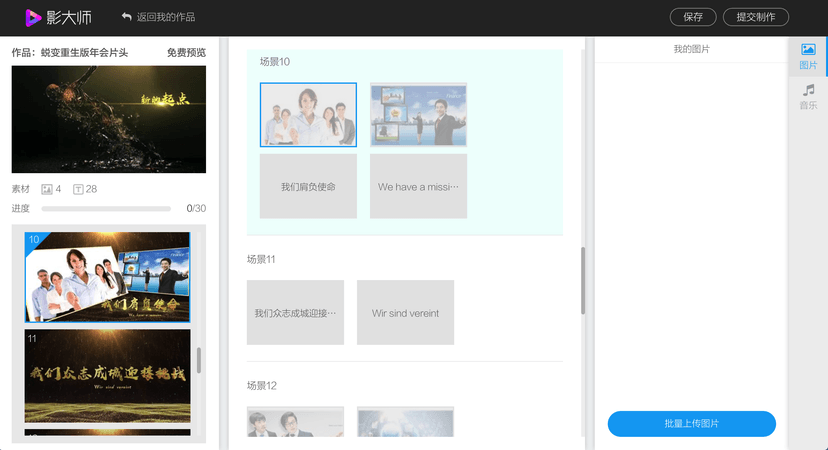Viewport: 828px width, 450px height.
Task: Select the scene 10 thumbnail in left list
Action: tap(107, 277)
